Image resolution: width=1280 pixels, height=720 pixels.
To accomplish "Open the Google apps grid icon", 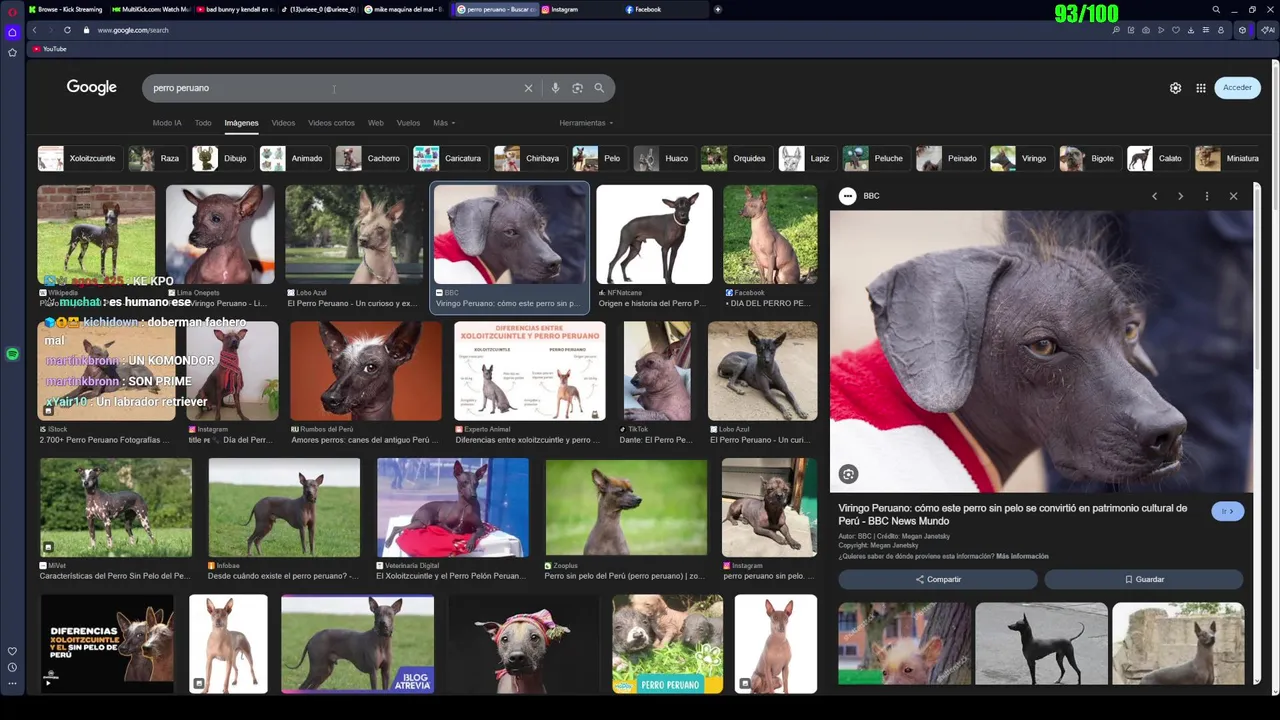I will [x=1201, y=88].
